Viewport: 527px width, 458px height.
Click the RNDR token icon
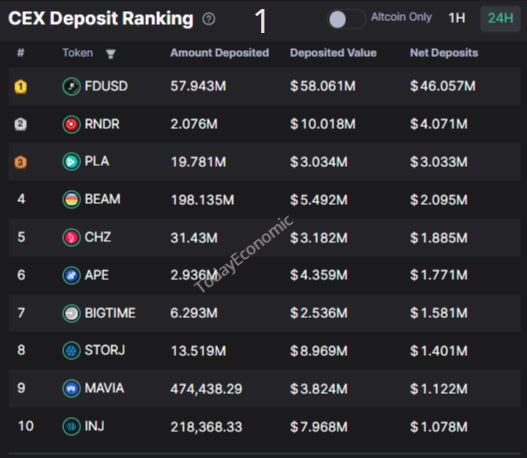point(71,124)
